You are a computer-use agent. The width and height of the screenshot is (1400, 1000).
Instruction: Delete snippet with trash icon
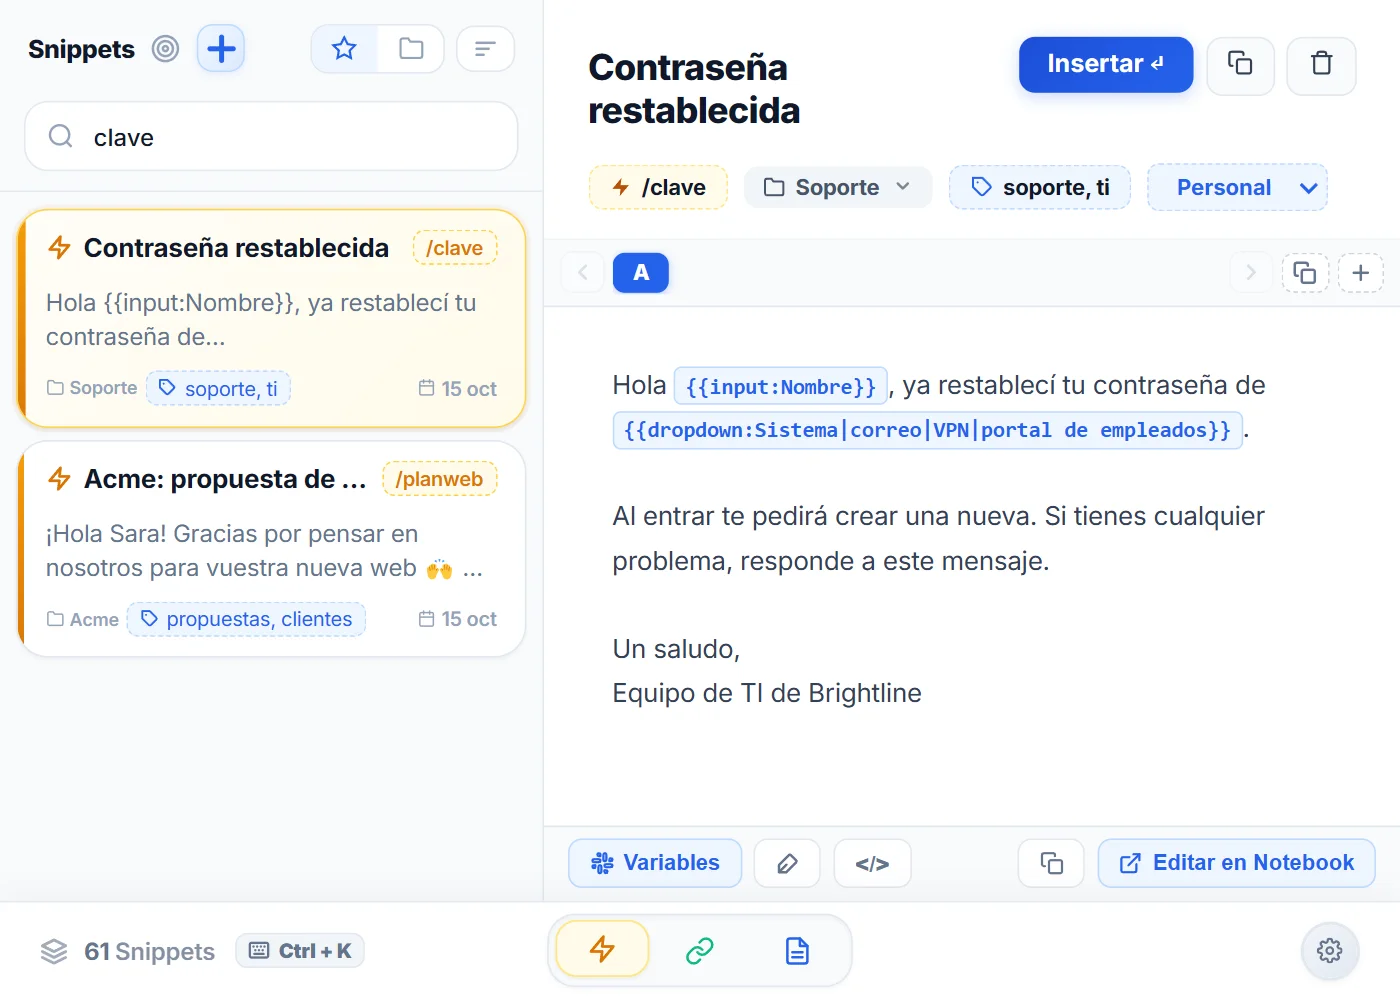click(1321, 65)
